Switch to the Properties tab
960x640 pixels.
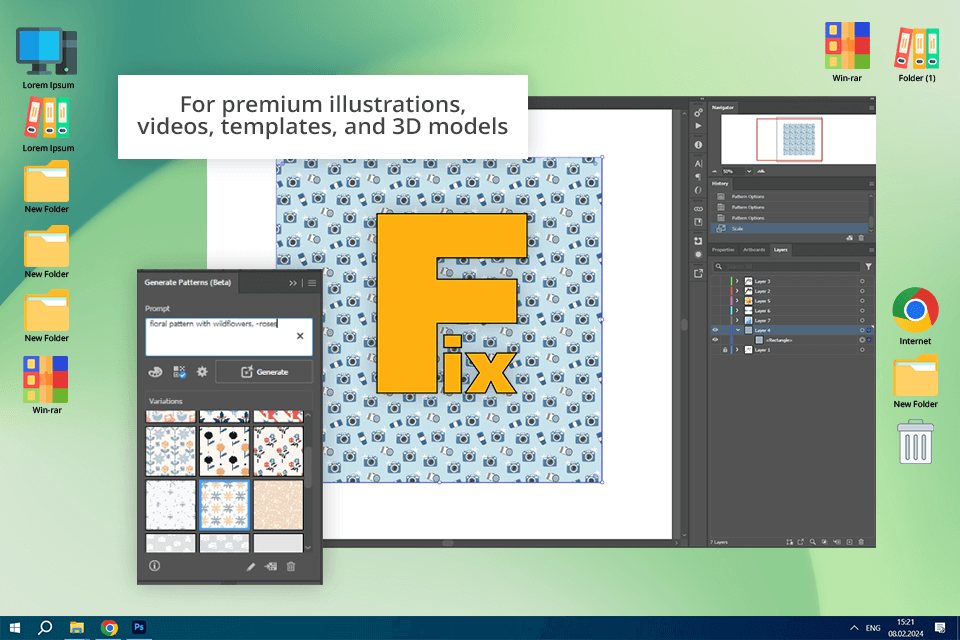coord(723,250)
